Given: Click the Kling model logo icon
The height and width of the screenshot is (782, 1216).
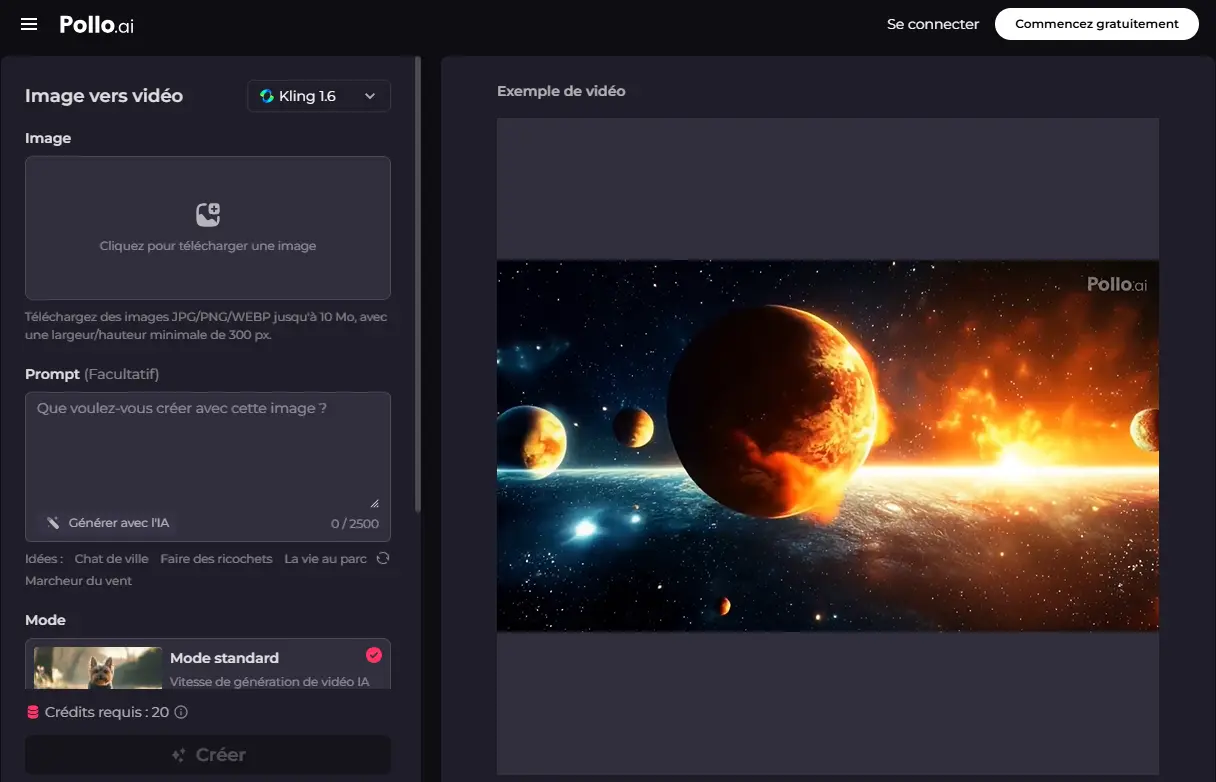Looking at the screenshot, I should pos(267,96).
